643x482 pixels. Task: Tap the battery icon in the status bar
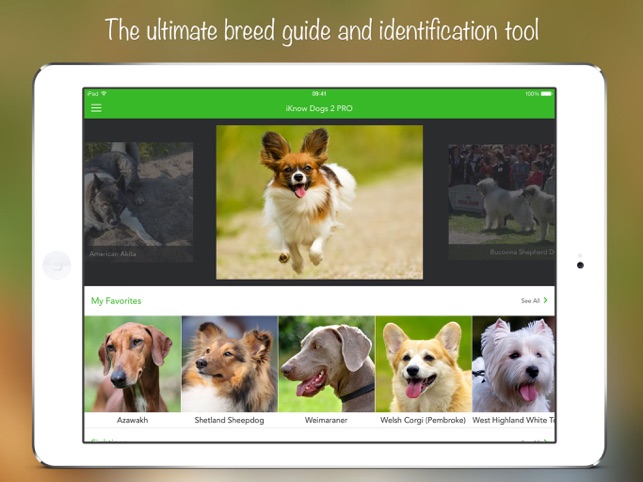[x=546, y=94]
